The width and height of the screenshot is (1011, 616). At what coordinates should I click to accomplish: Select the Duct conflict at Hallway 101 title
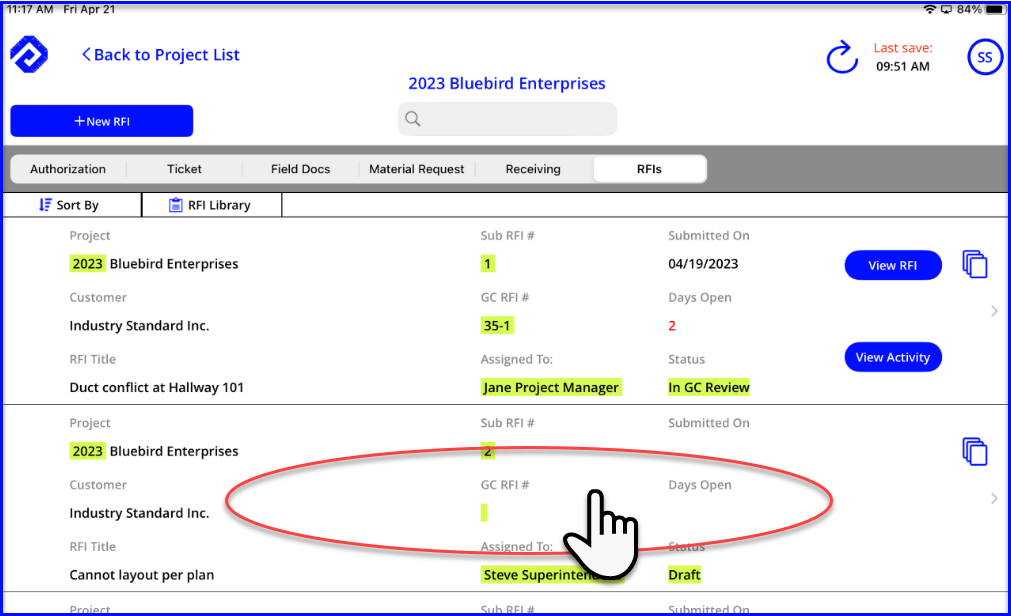click(x=157, y=388)
